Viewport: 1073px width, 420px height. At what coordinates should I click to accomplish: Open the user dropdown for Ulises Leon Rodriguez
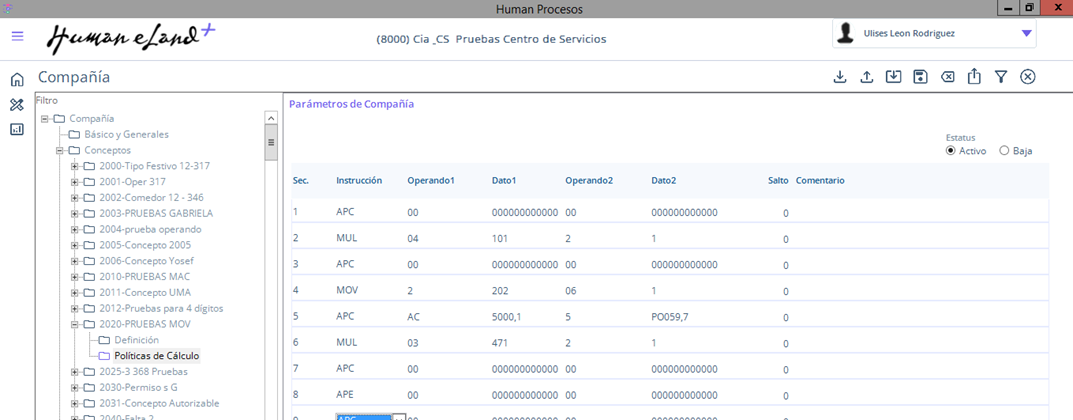pyautogui.click(x=1026, y=34)
